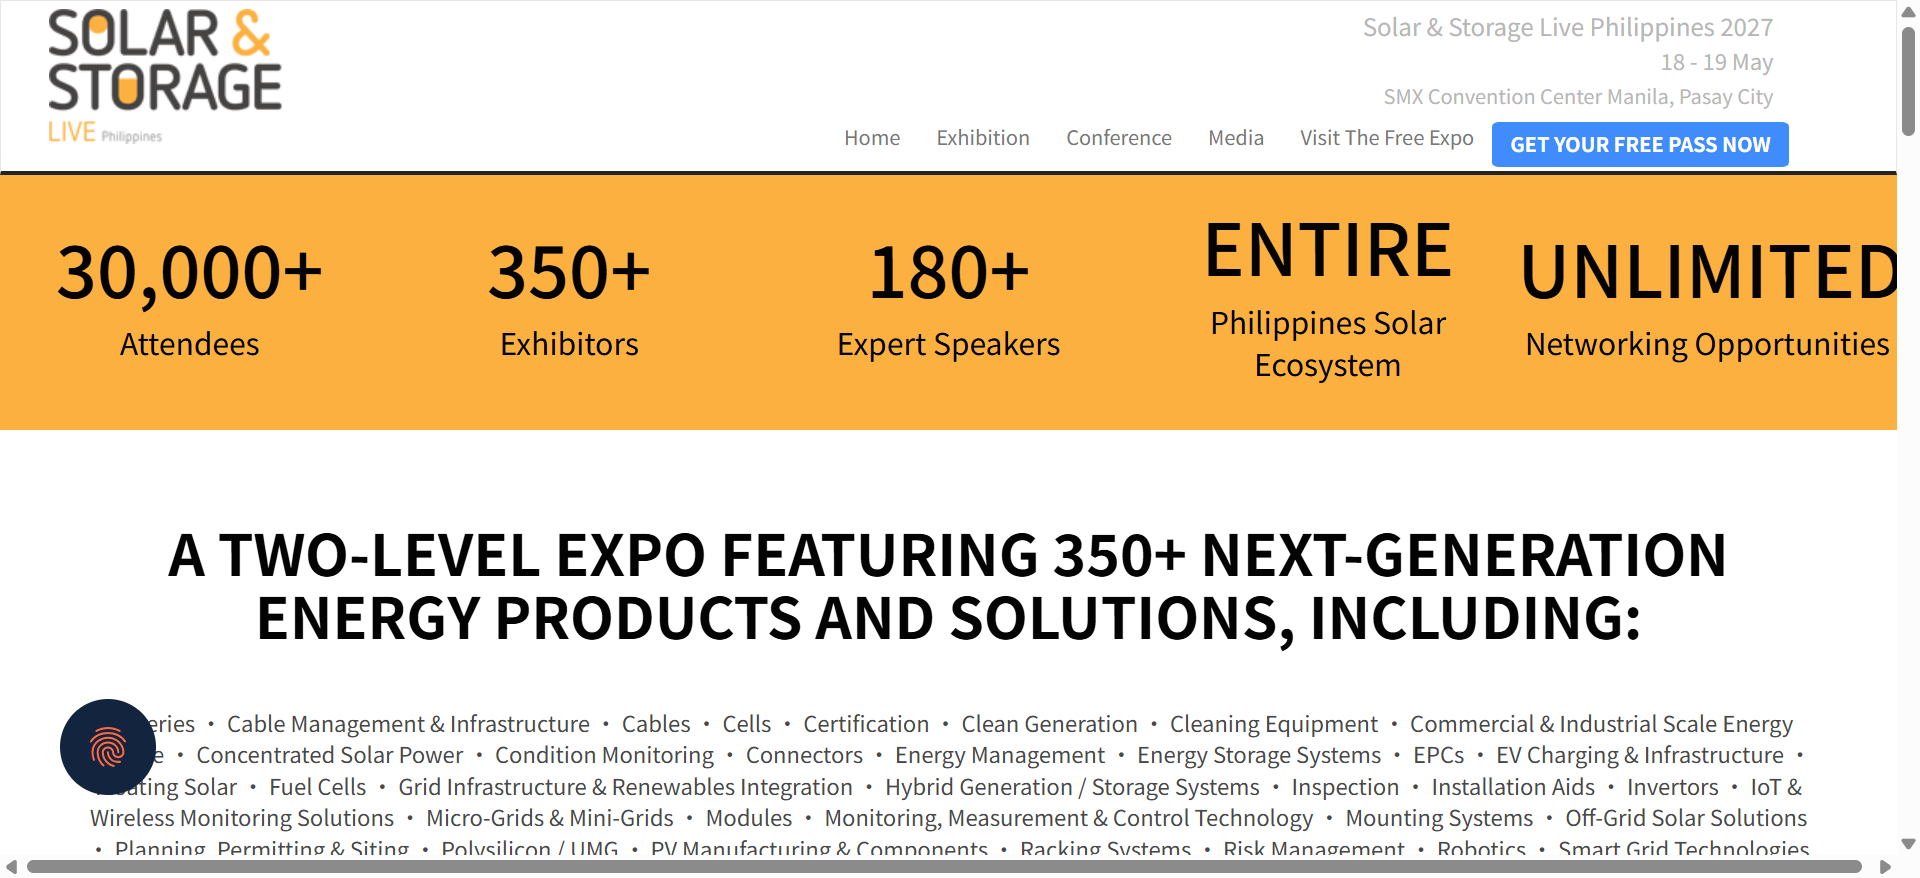This screenshot has width=1920, height=878.
Task: Click the 'Inspection' entry
Action: [1345, 787]
